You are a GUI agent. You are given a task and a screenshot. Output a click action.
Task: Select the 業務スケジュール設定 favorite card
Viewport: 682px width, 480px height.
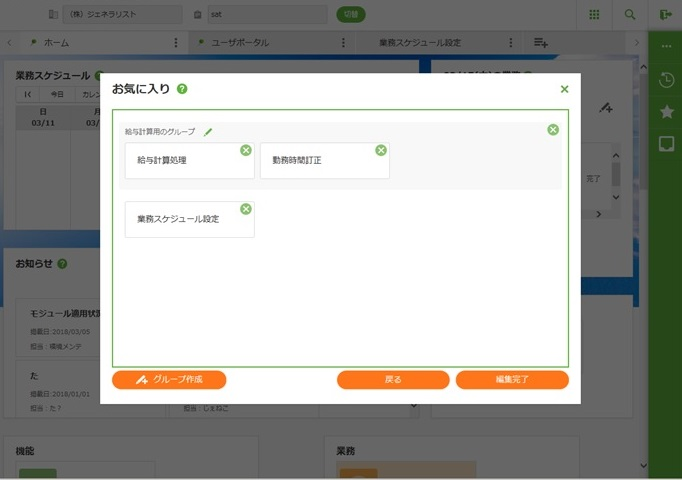(190, 219)
